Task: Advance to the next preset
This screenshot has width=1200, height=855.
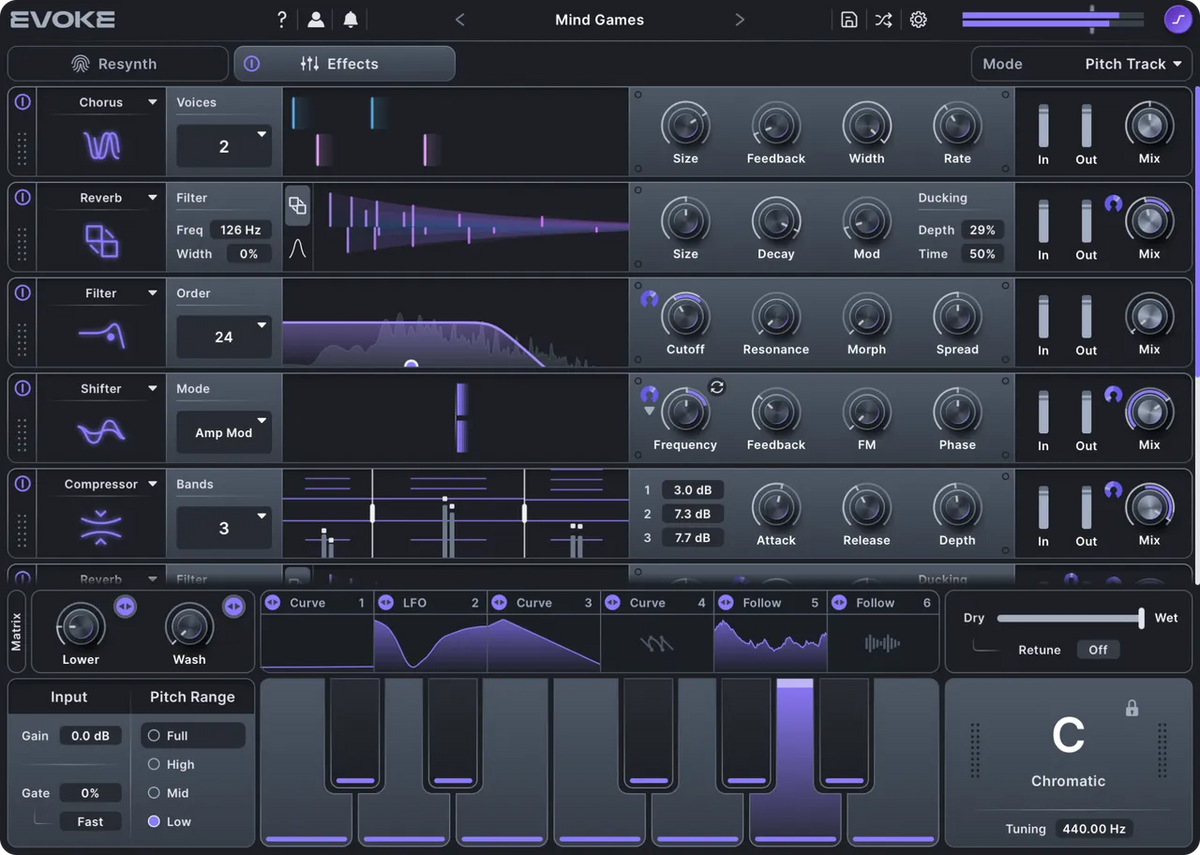Action: (x=740, y=19)
